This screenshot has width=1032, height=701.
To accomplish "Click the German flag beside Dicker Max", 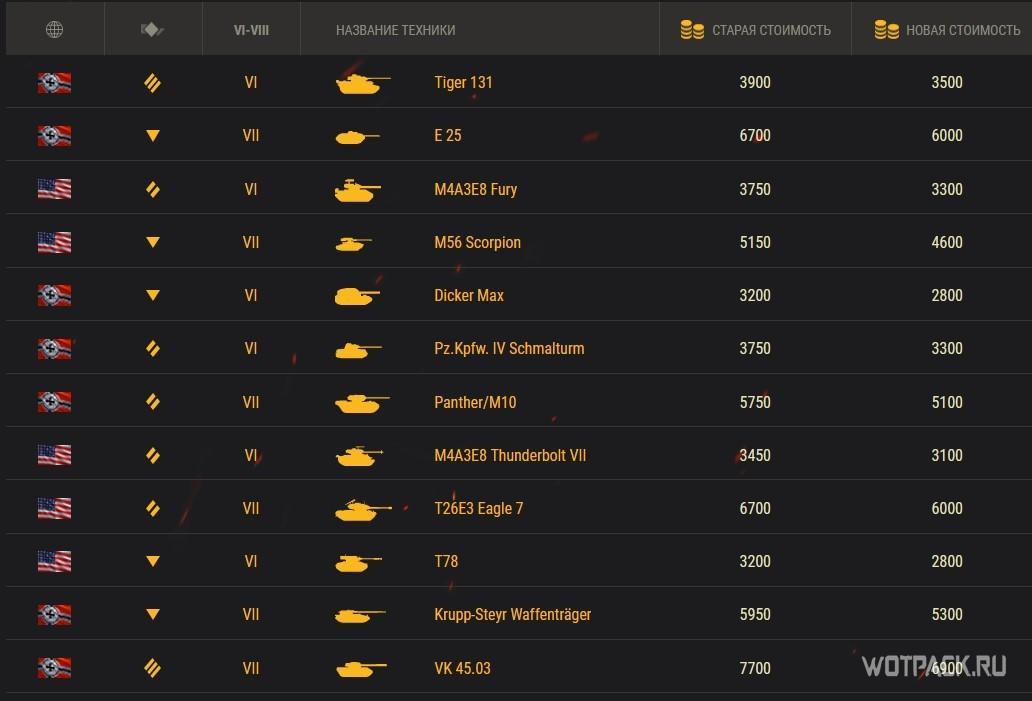I will [x=54, y=295].
